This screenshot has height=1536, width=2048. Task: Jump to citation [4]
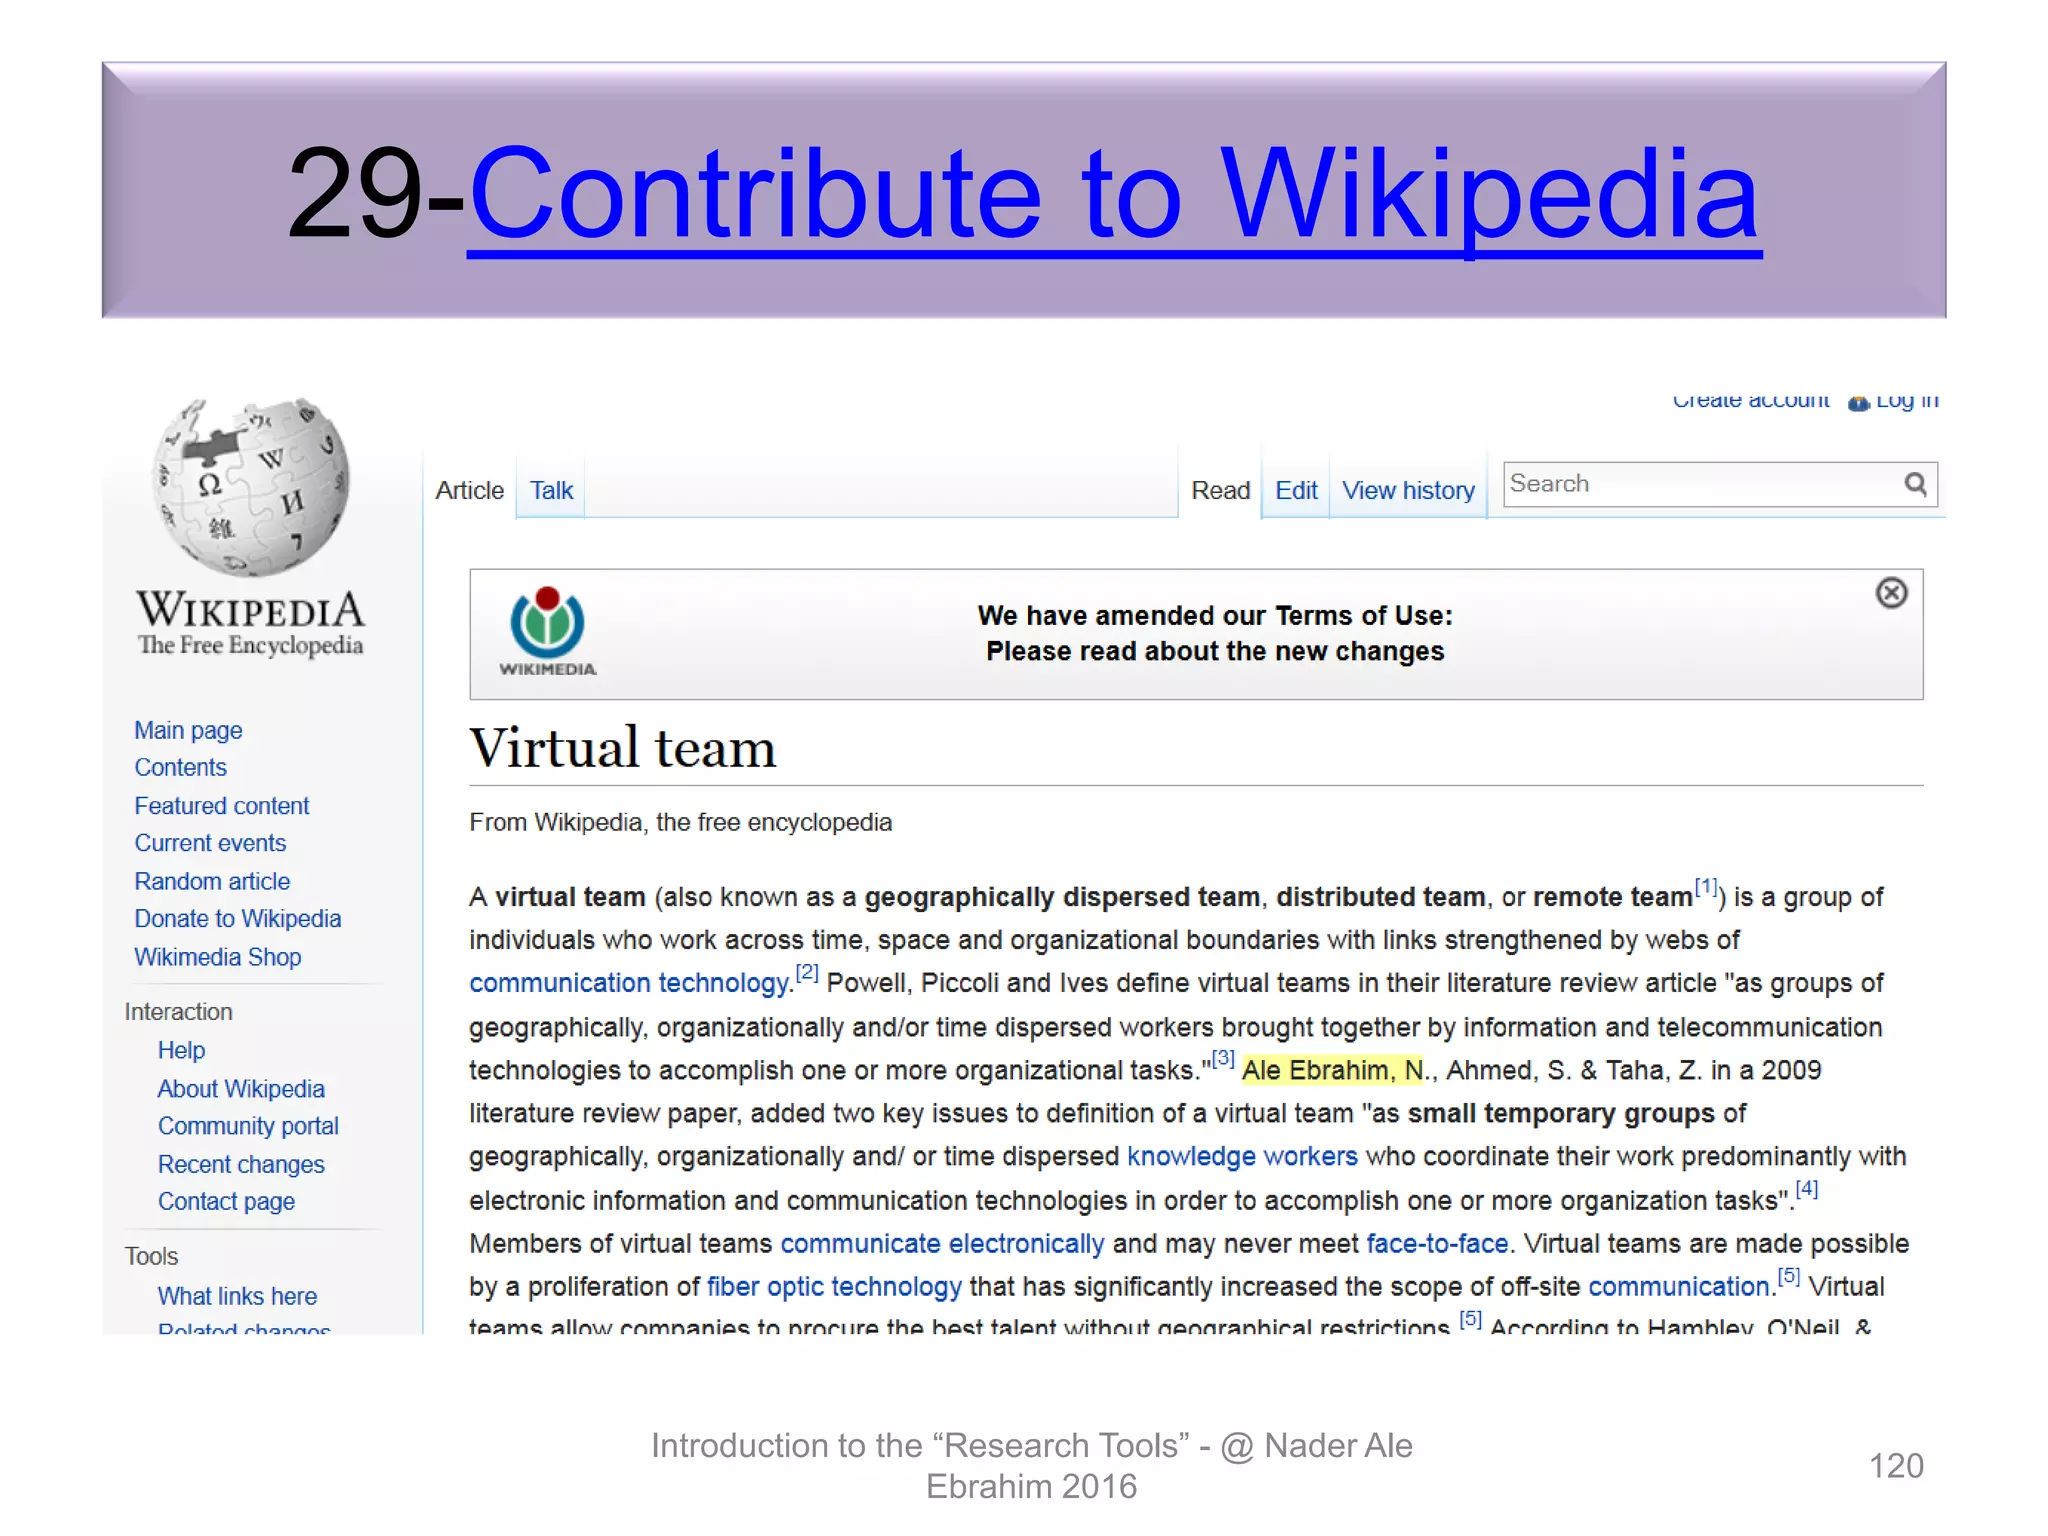coord(1806,1189)
